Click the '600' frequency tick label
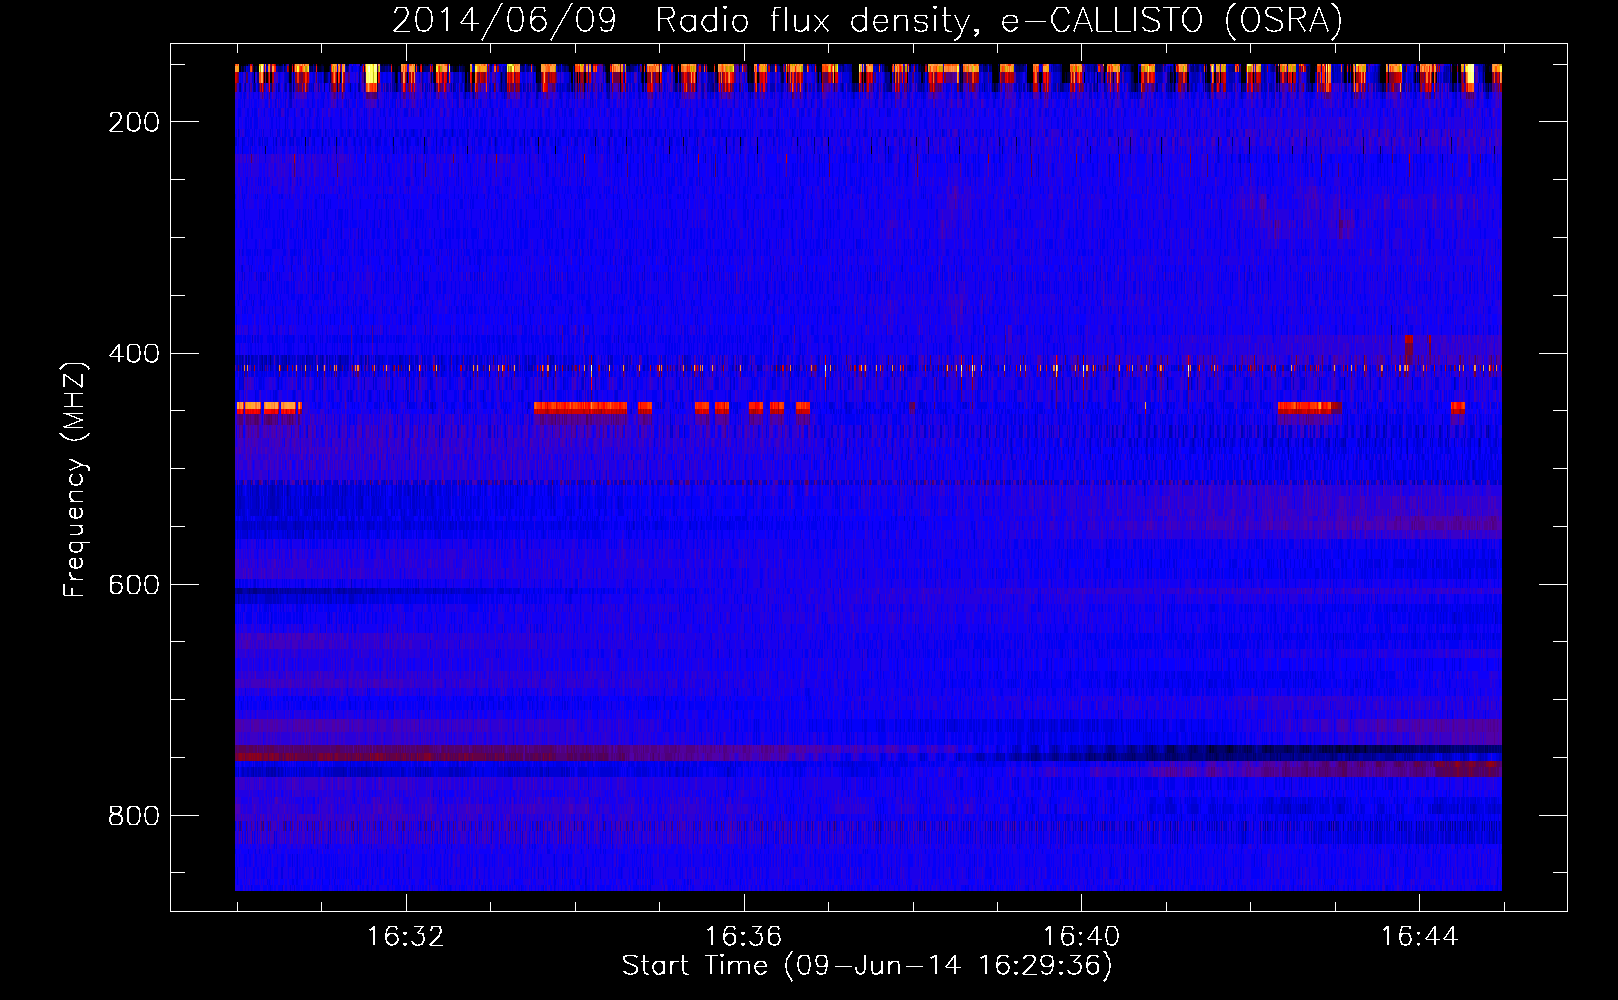The width and height of the screenshot is (1618, 1000). coord(134,585)
